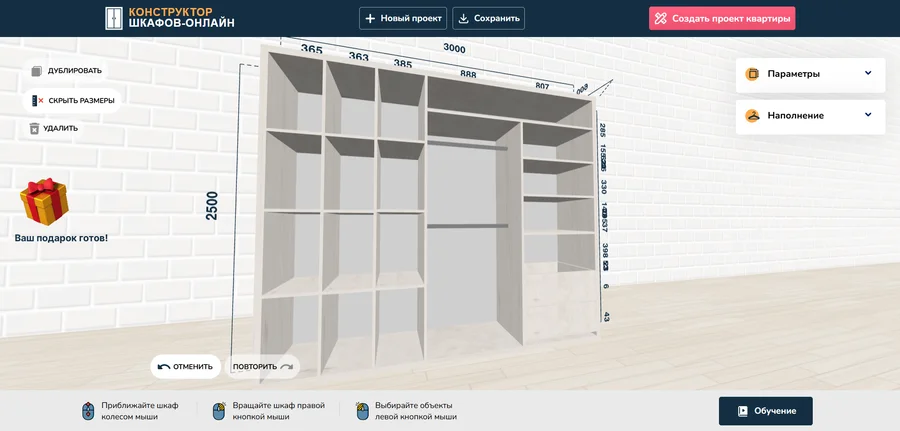This screenshot has height=431, width=900.
Task: Click the undo arrow icon
Action: tap(164, 367)
